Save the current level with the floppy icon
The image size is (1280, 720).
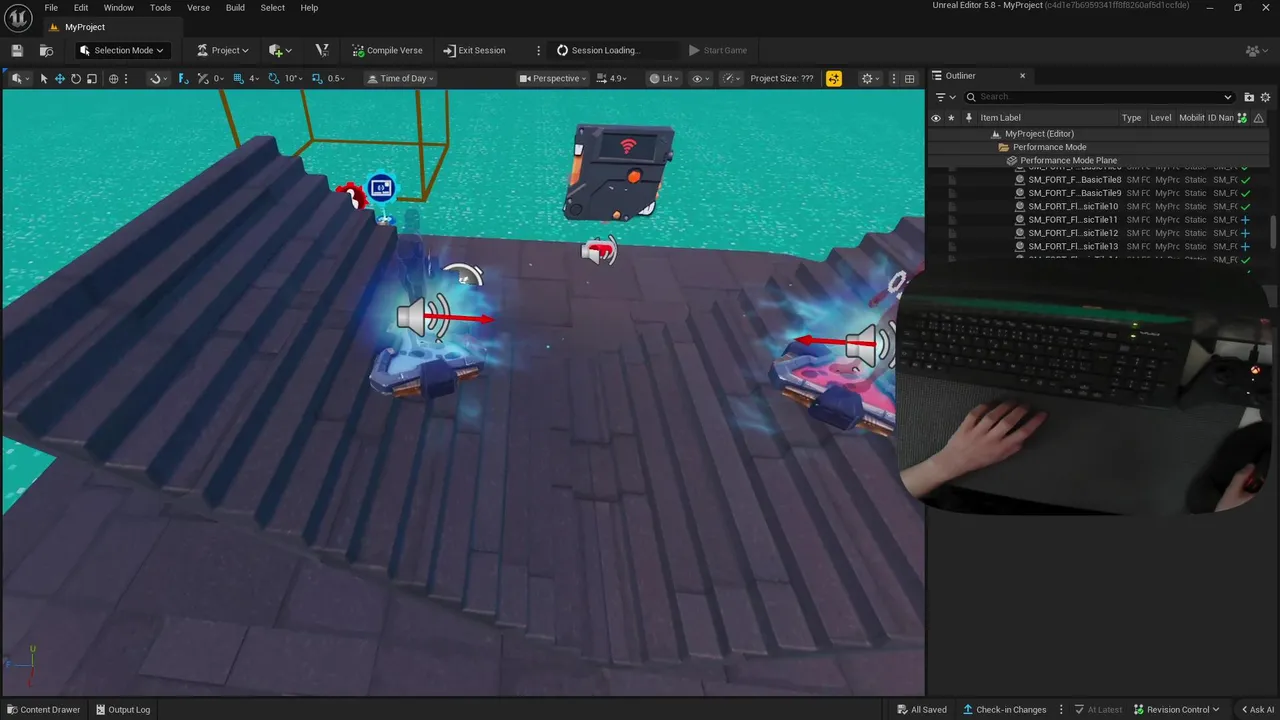(17, 50)
